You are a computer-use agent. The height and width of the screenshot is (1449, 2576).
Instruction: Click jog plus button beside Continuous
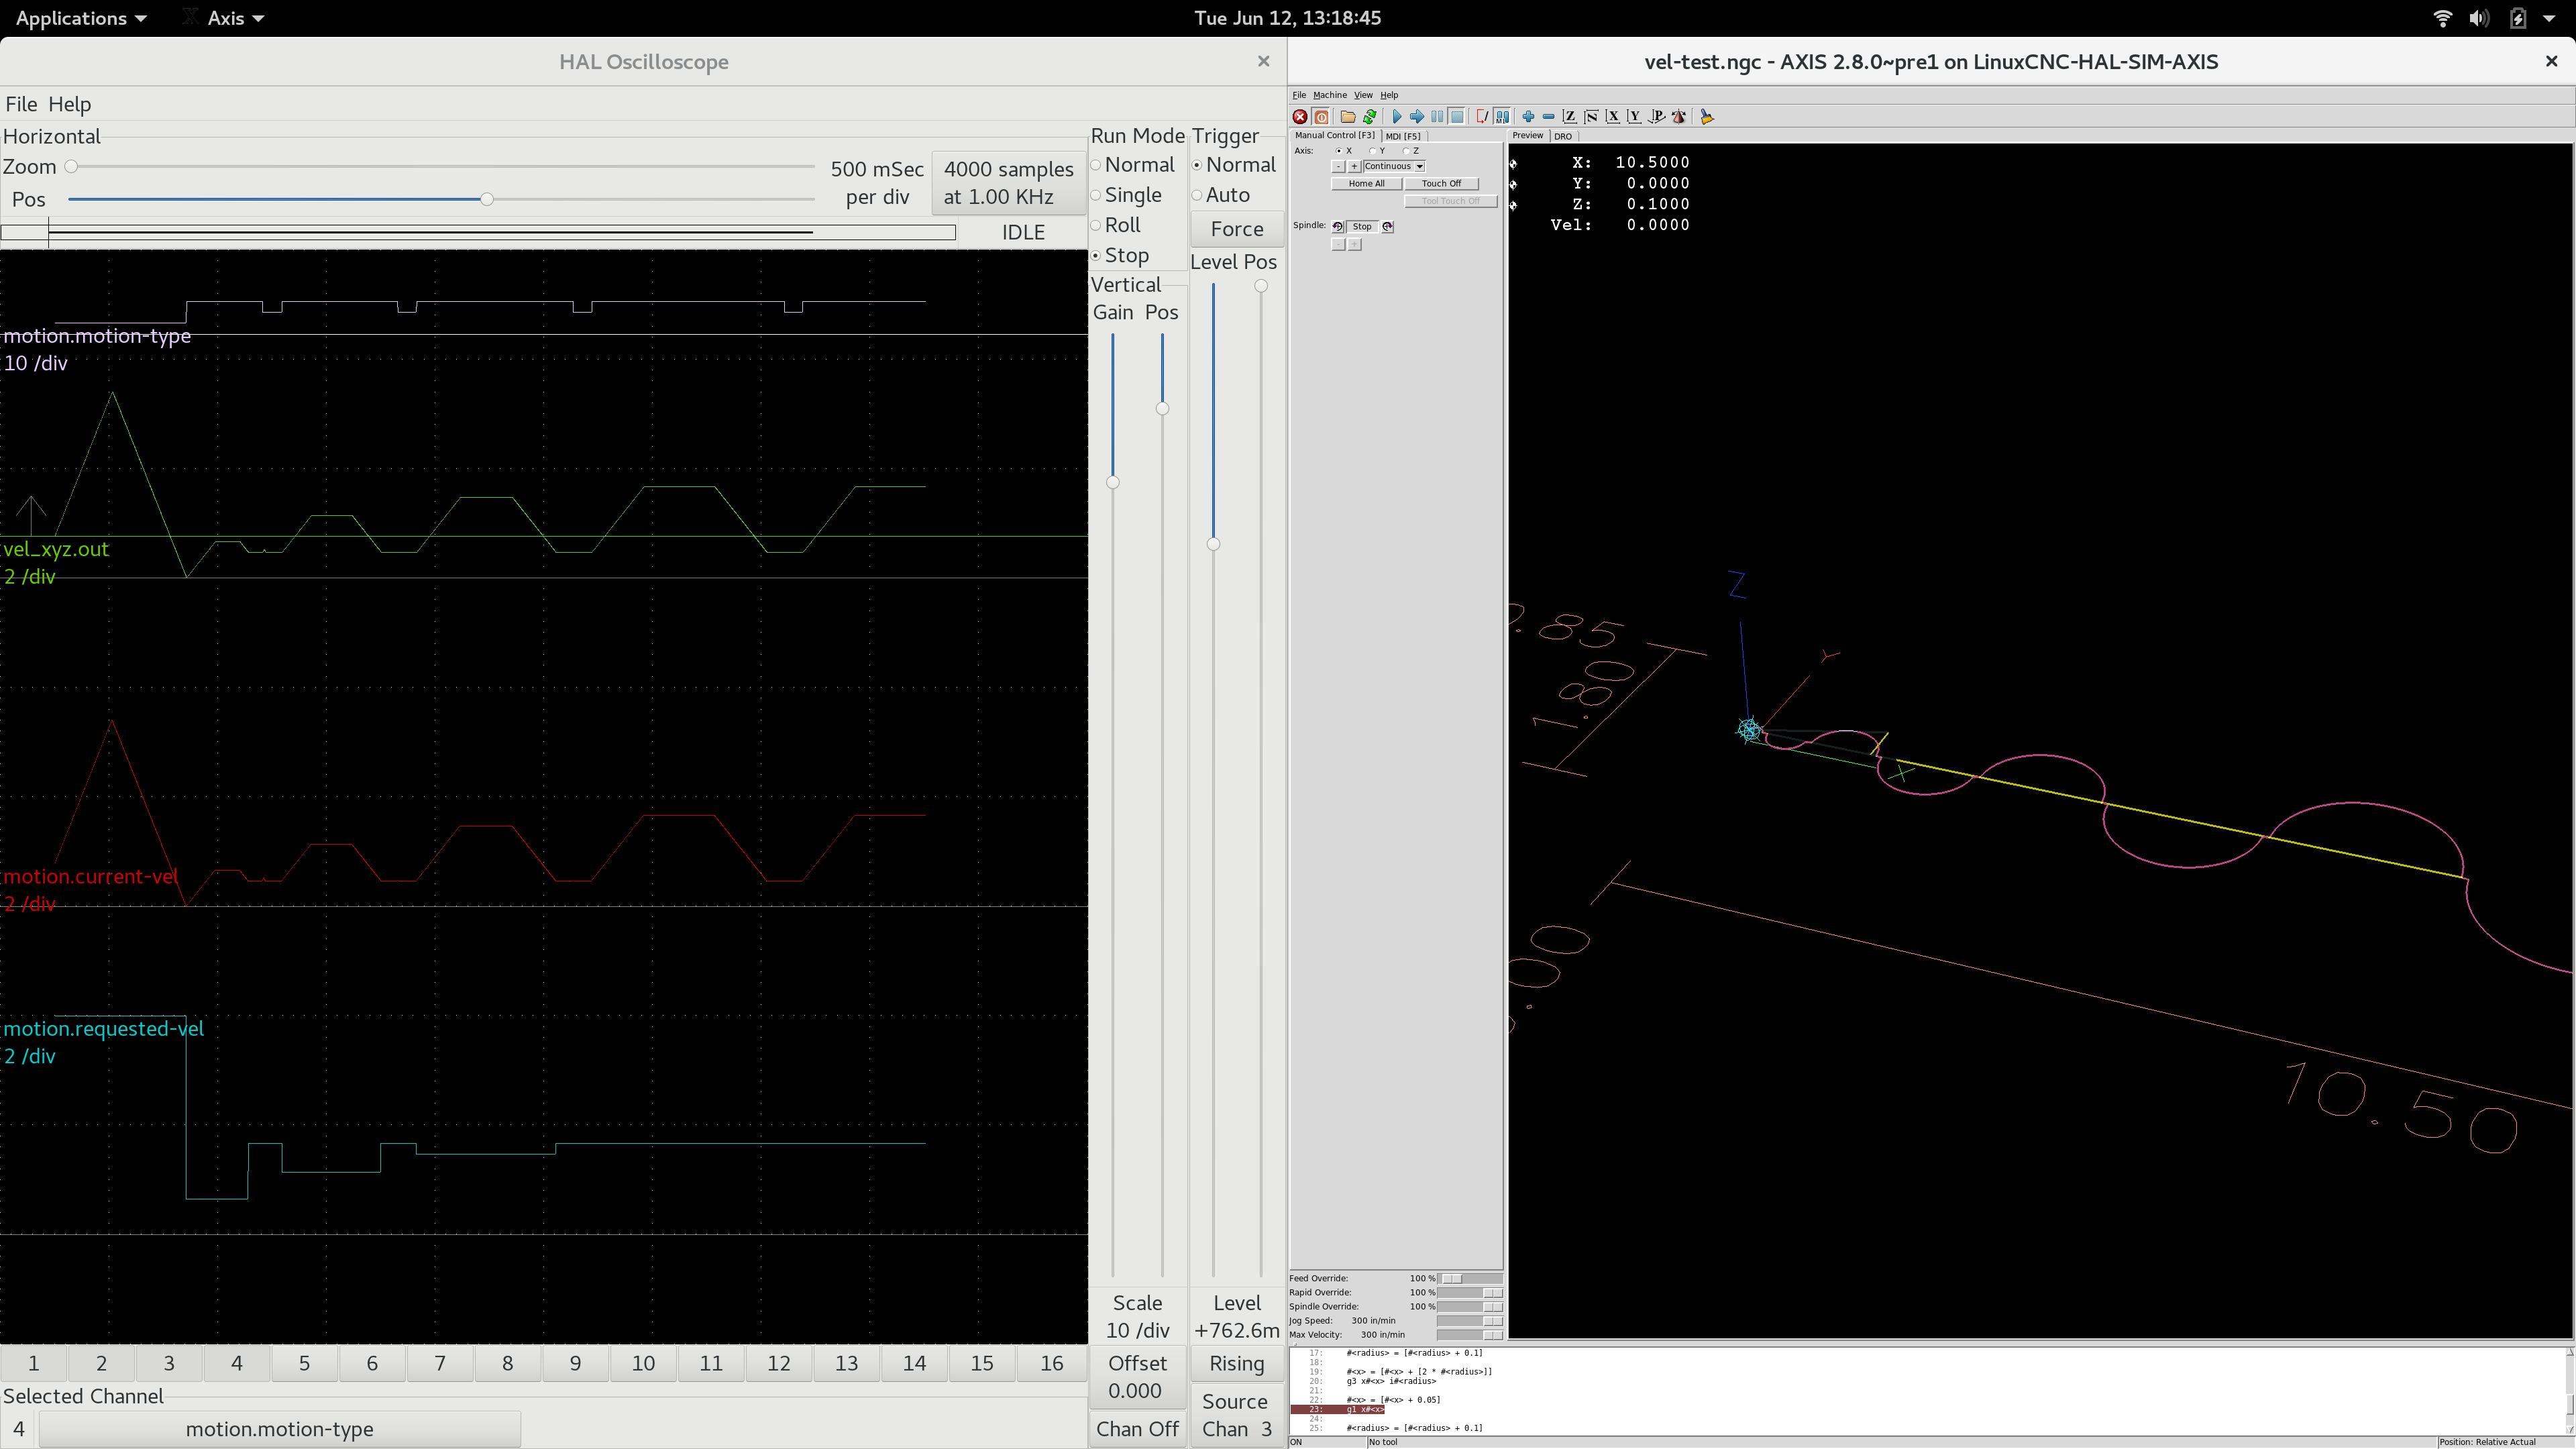click(x=1355, y=166)
